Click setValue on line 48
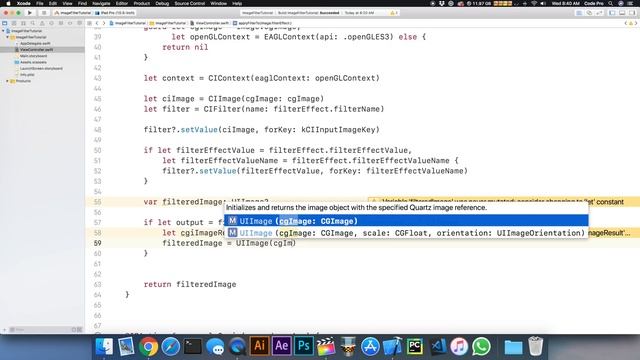The width and height of the screenshot is (640, 360). 199,130
